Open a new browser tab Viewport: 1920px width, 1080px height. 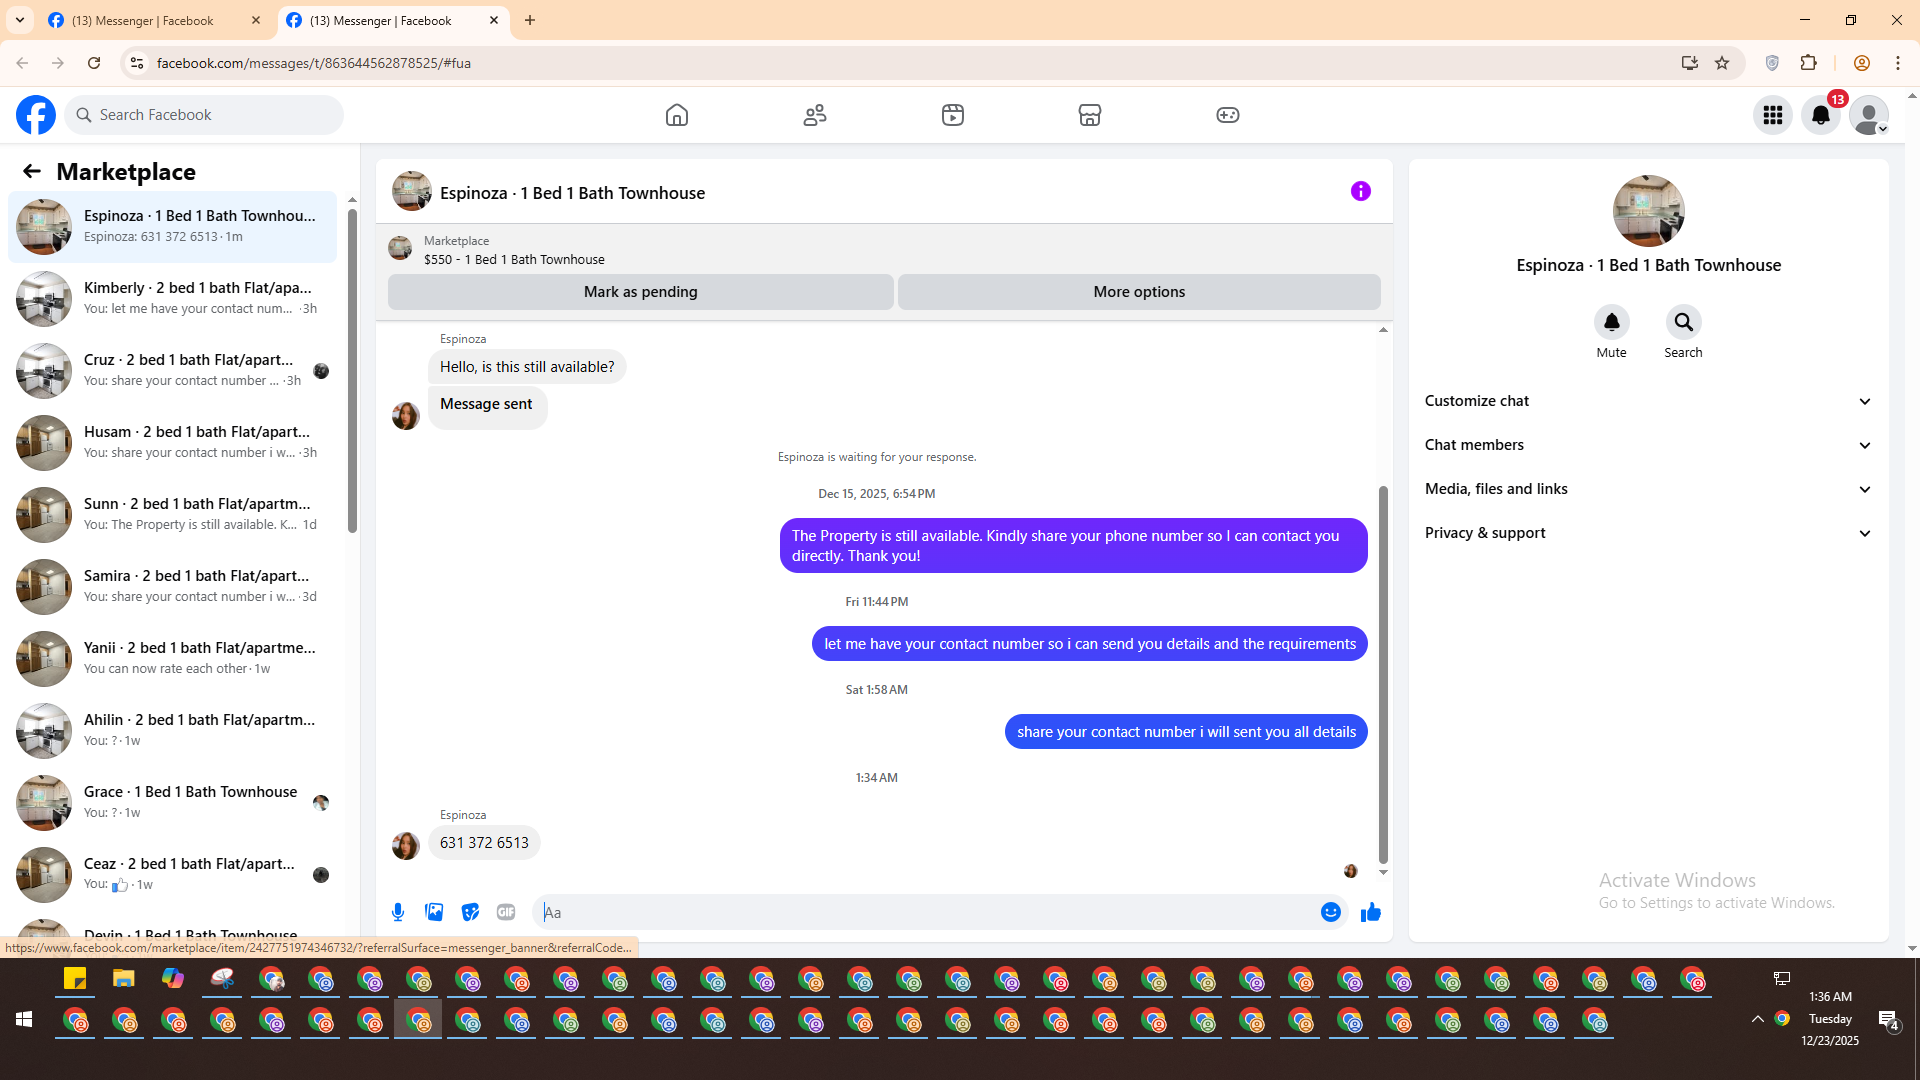tap(530, 20)
